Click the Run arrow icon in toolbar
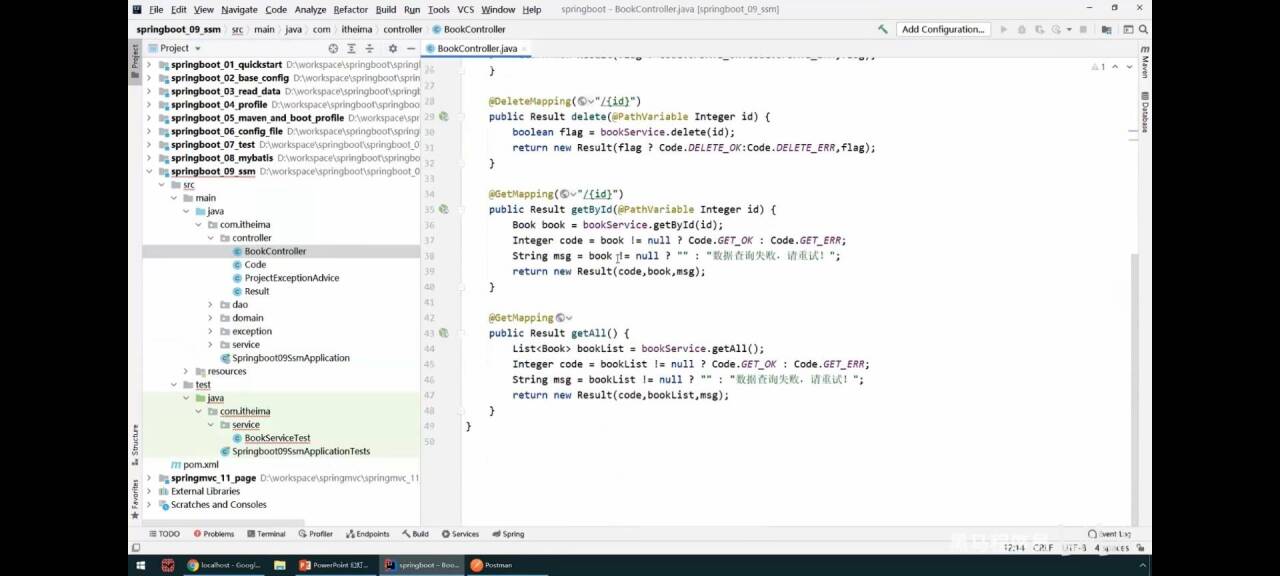1280x576 pixels. [x=1004, y=30]
